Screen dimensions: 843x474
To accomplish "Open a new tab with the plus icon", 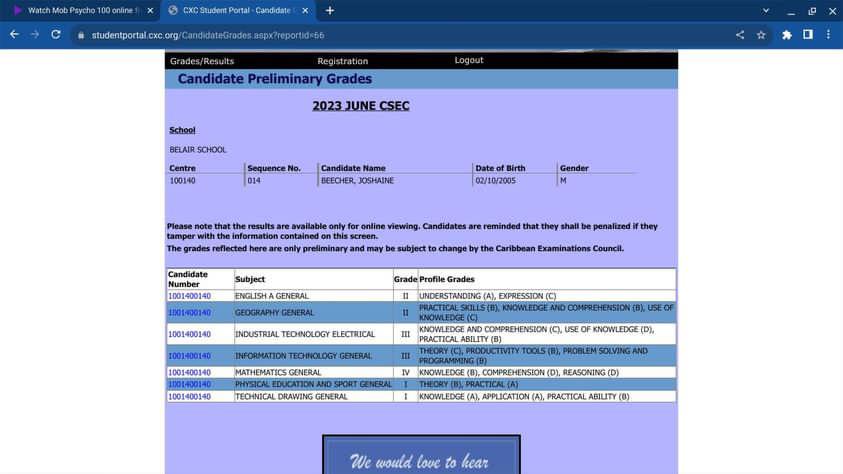I will [x=330, y=10].
